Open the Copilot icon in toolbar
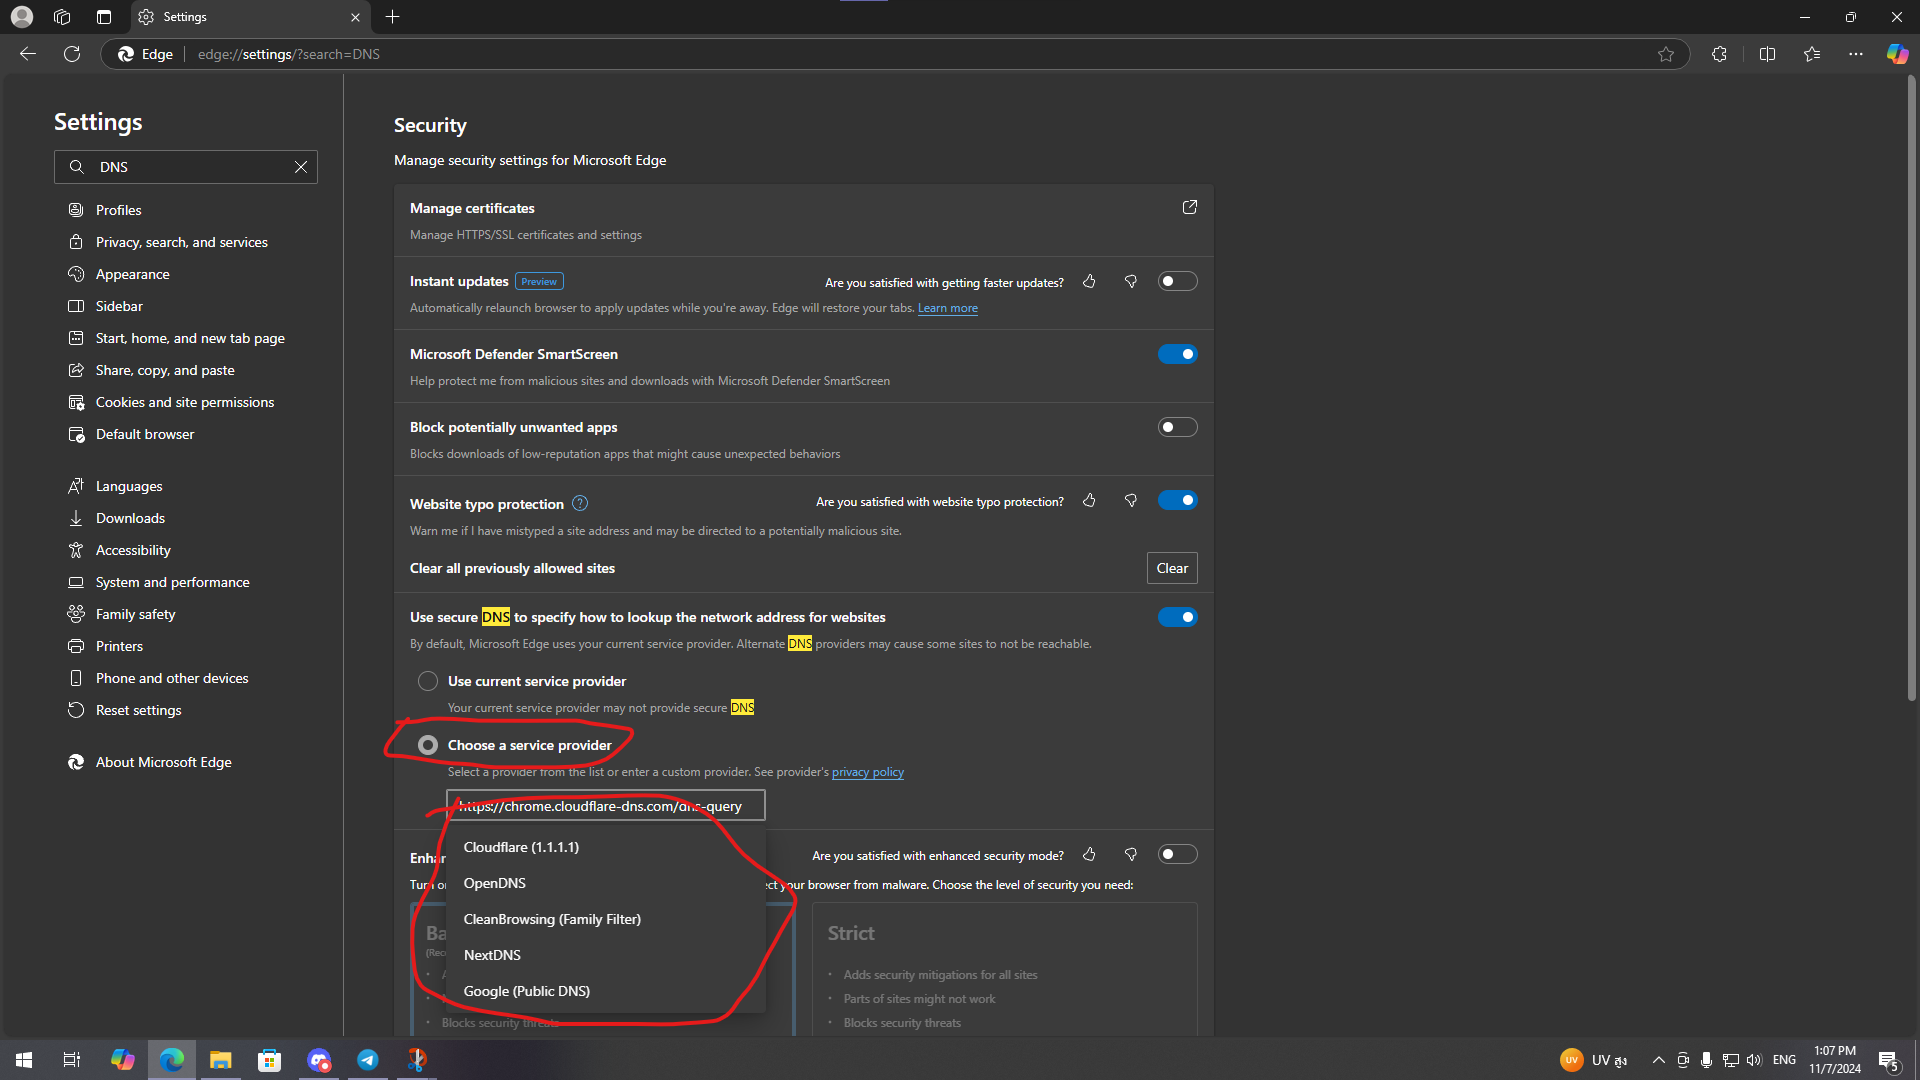 (1897, 54)
